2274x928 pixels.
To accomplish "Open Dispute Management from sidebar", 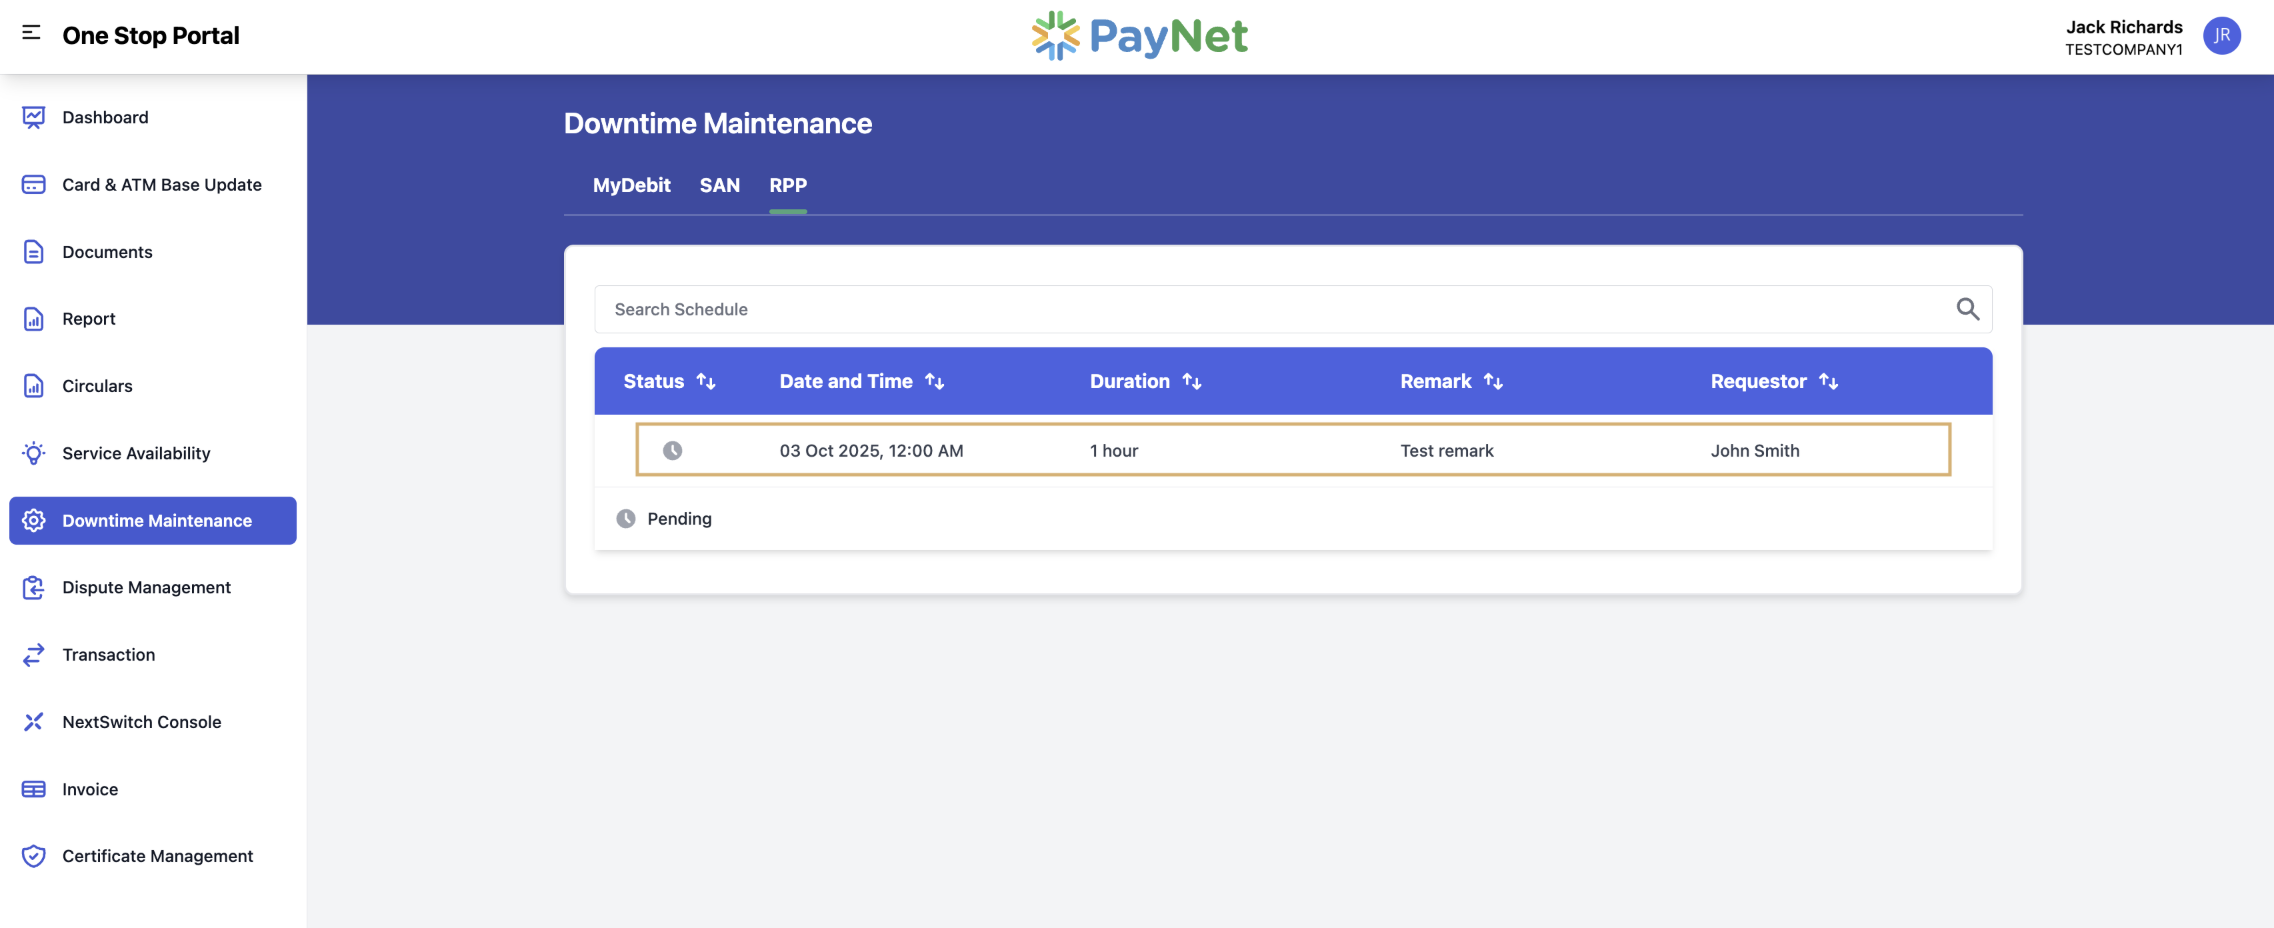I will click(146, 588).
